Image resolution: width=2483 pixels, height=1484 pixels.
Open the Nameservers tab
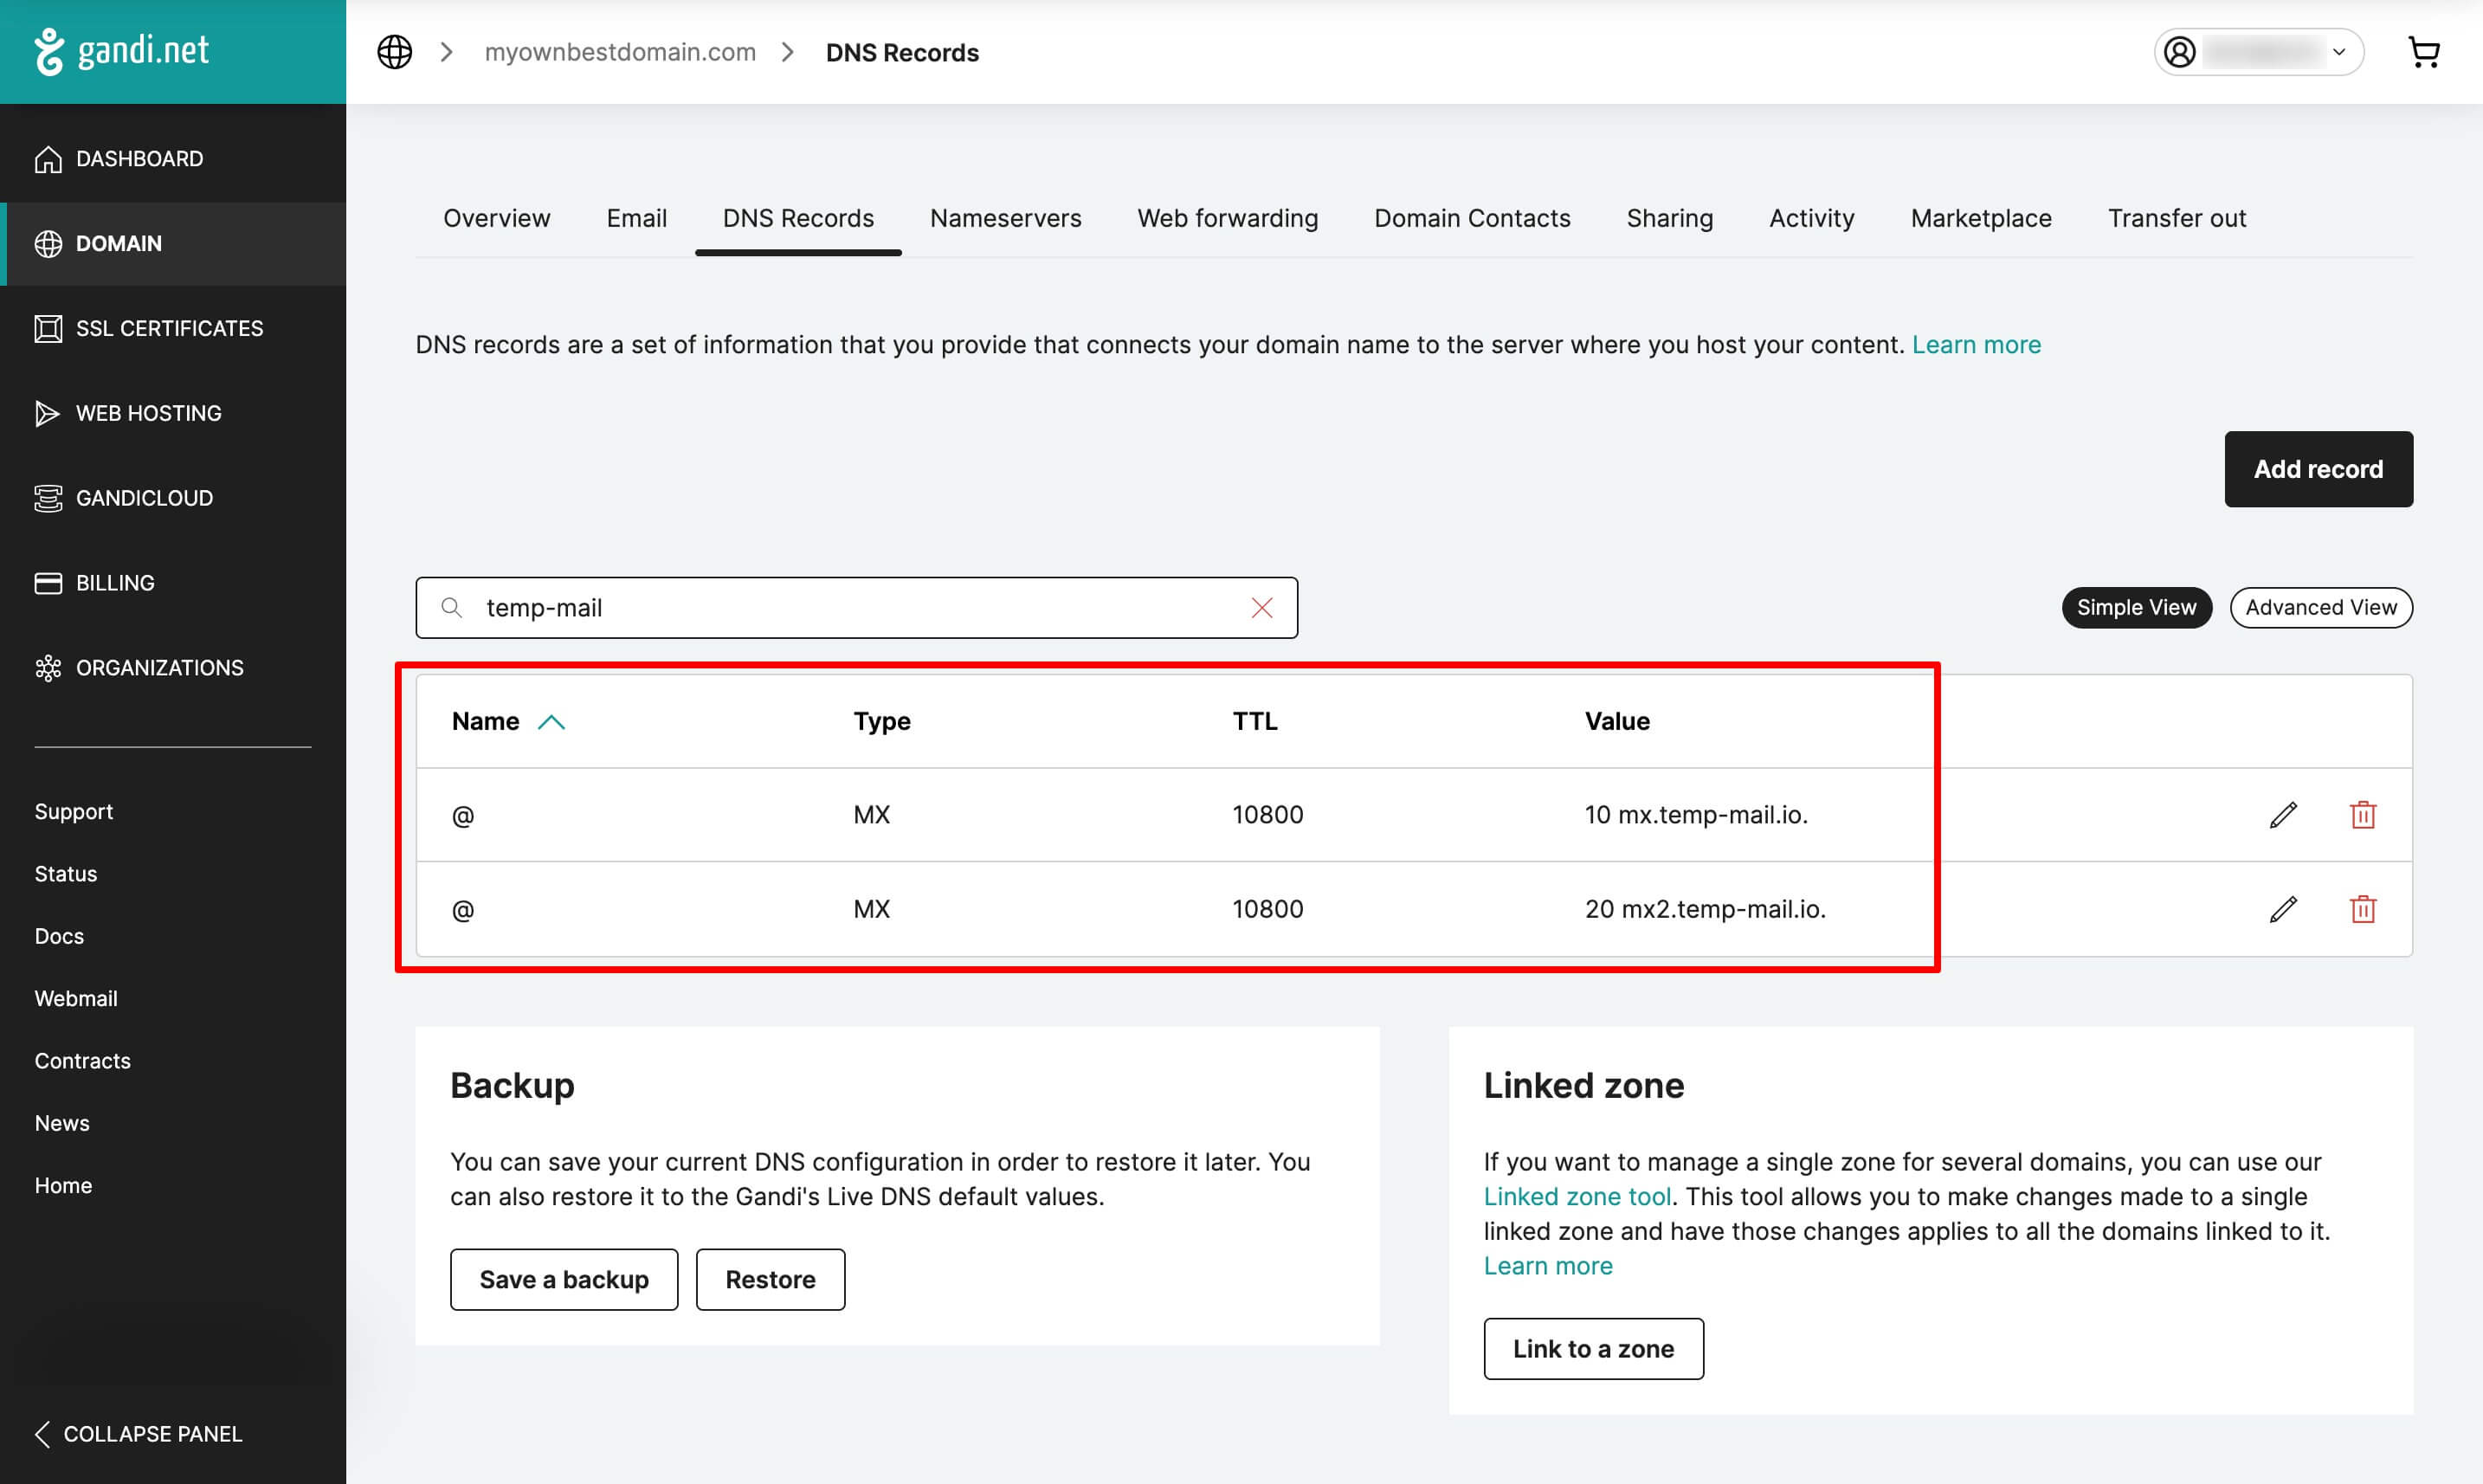pyautogui.click(x=1005, y=218)
